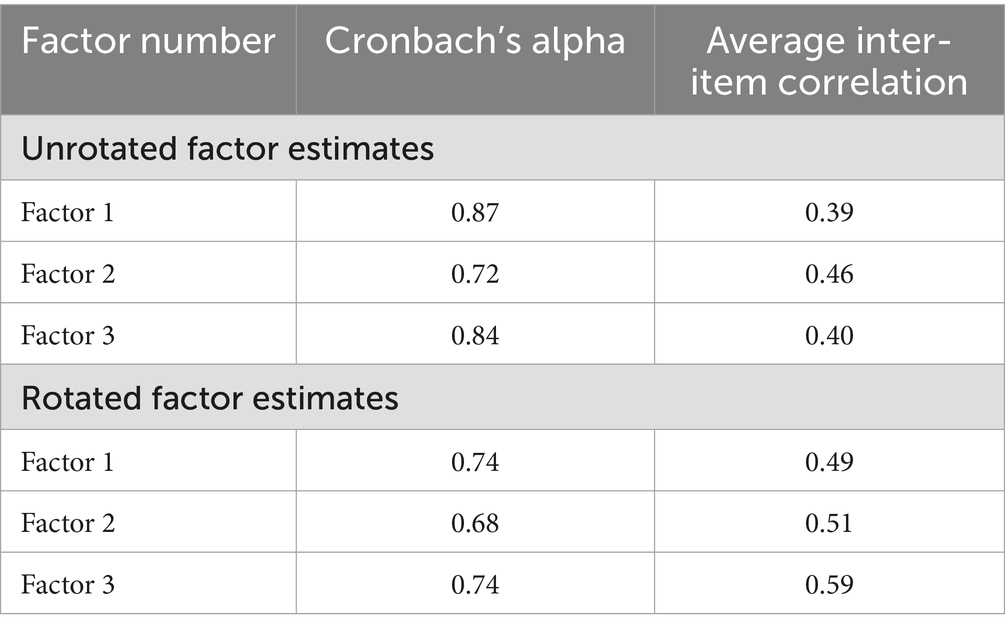Click the Factor 3 label under Rotated estimates

[67, 584]
